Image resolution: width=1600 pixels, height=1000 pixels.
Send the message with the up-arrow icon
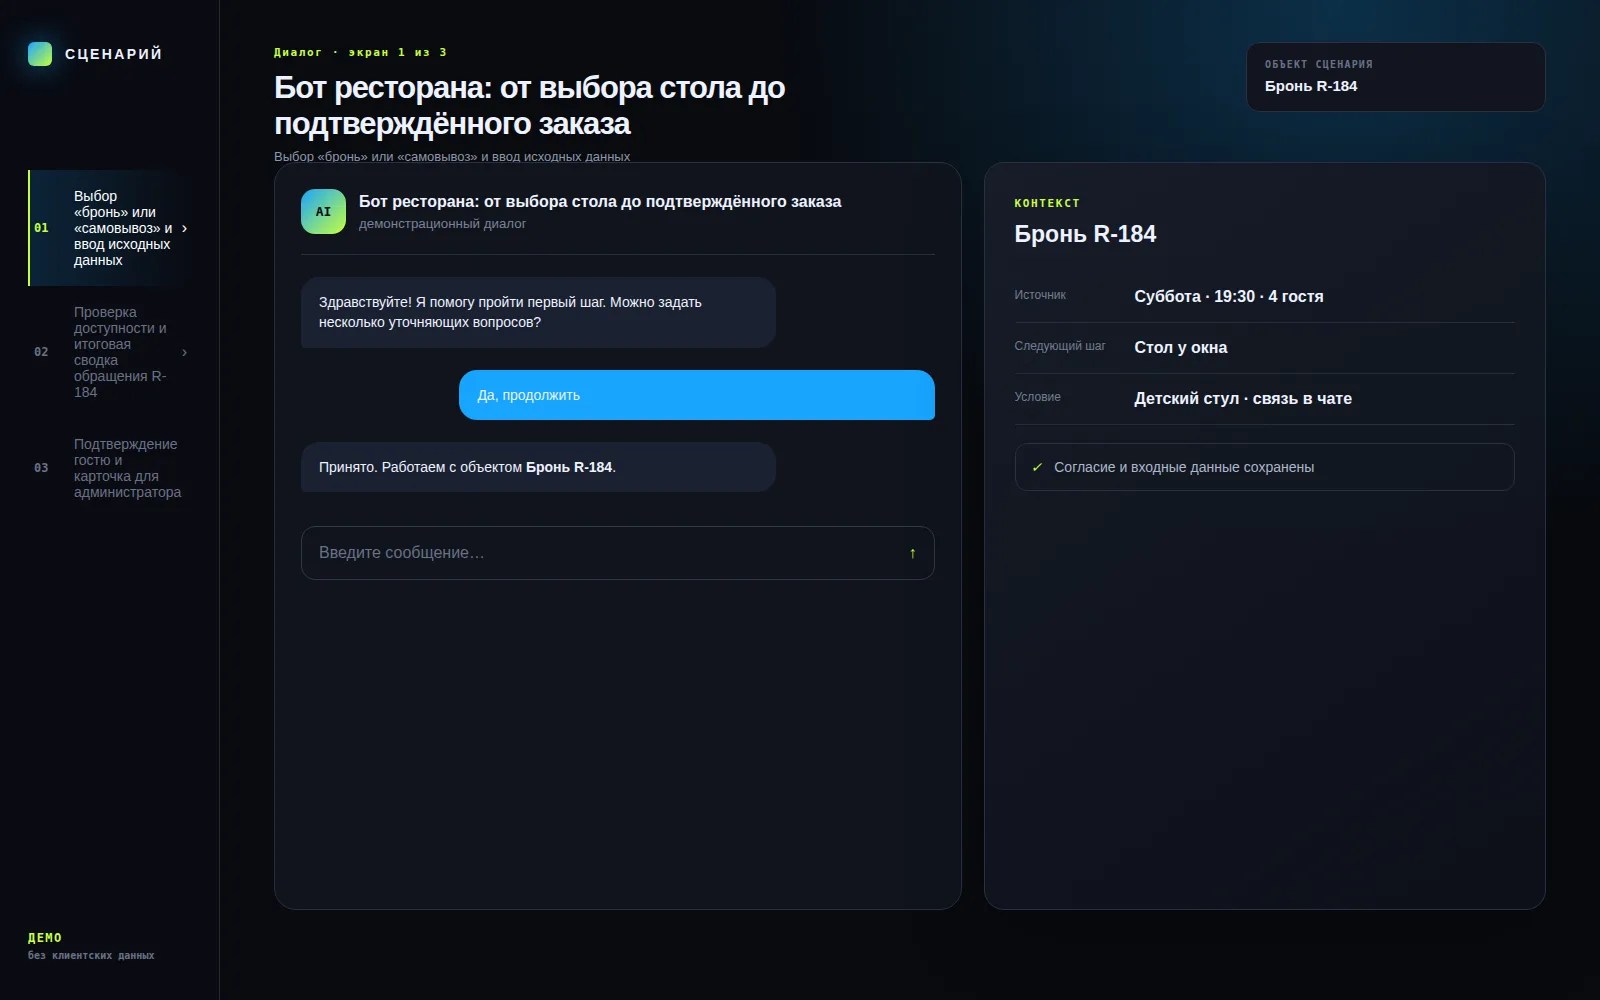[x=912, y=553]
